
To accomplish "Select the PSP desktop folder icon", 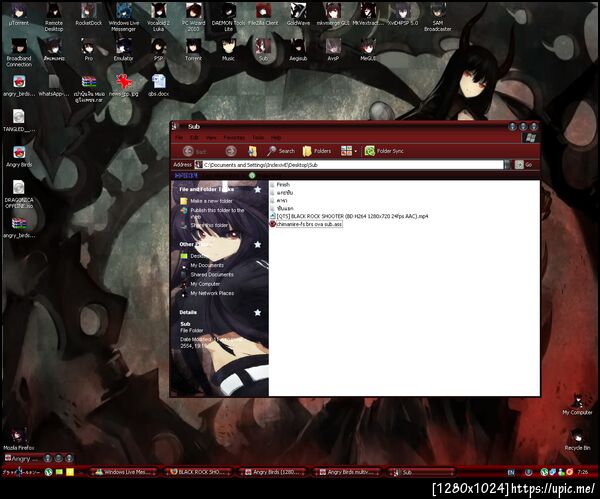I will pos(158,50).
